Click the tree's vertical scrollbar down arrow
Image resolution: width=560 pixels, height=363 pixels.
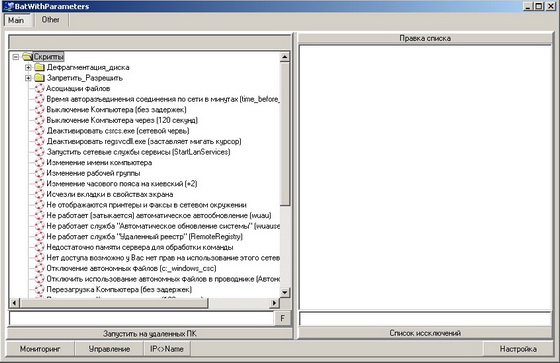285,292
